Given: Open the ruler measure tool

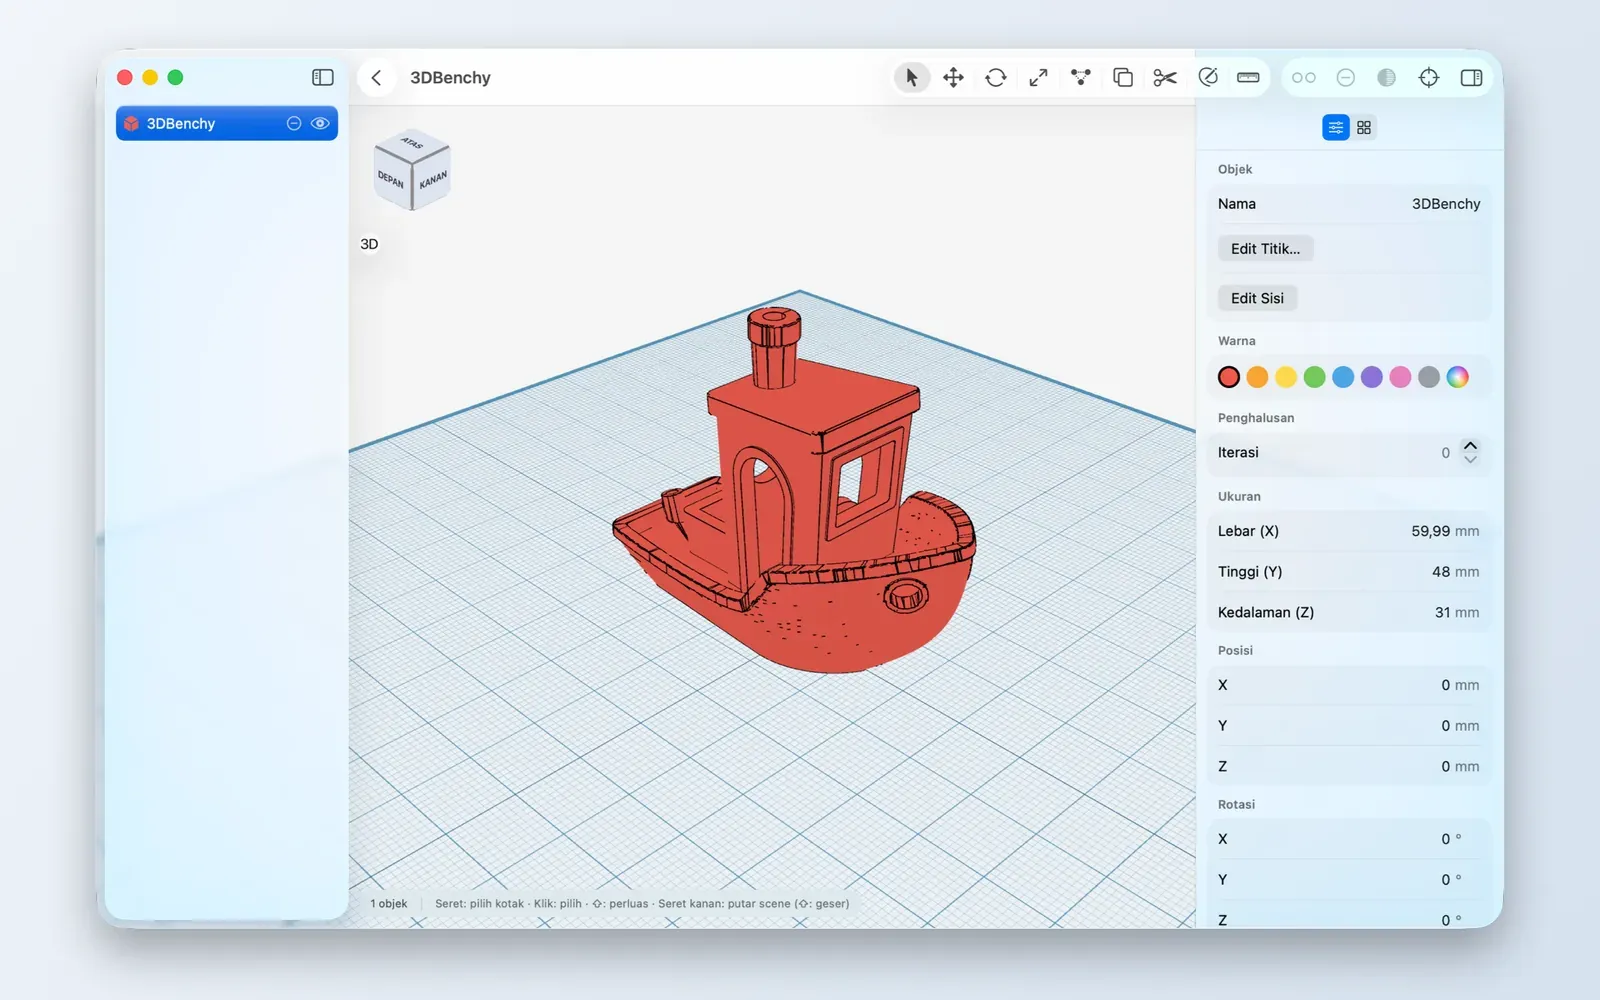Looking at the screenshot, I should tap(1248, 77).
